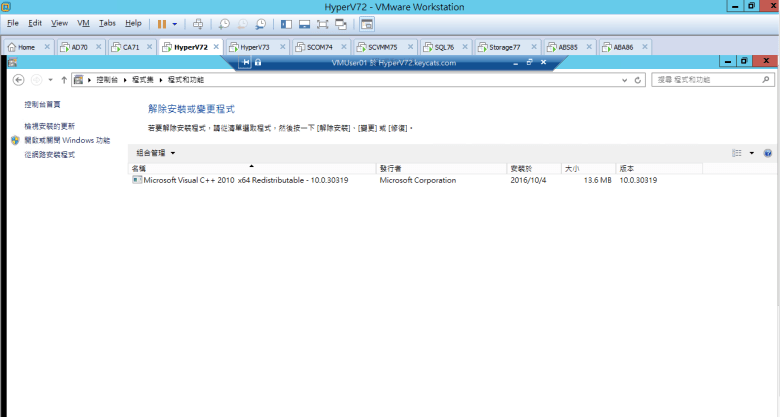Pin the remote connection bar

(x=246, y=62)
